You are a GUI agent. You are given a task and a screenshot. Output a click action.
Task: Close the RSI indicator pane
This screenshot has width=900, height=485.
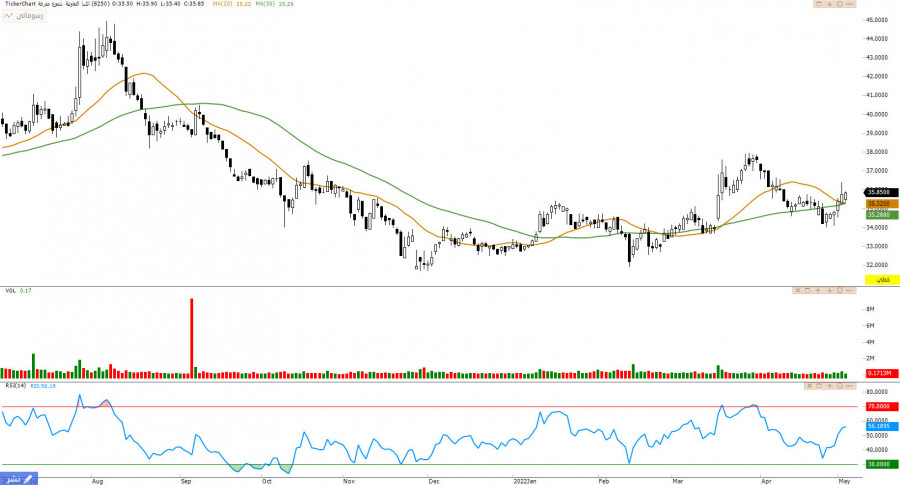coord(808,386)
